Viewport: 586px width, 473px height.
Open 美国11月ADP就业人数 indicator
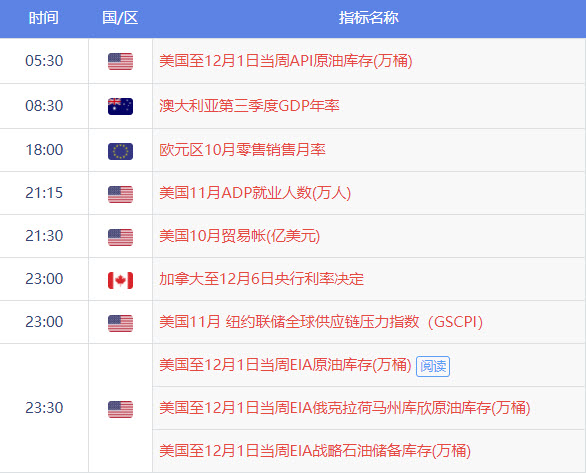point(255,193)
